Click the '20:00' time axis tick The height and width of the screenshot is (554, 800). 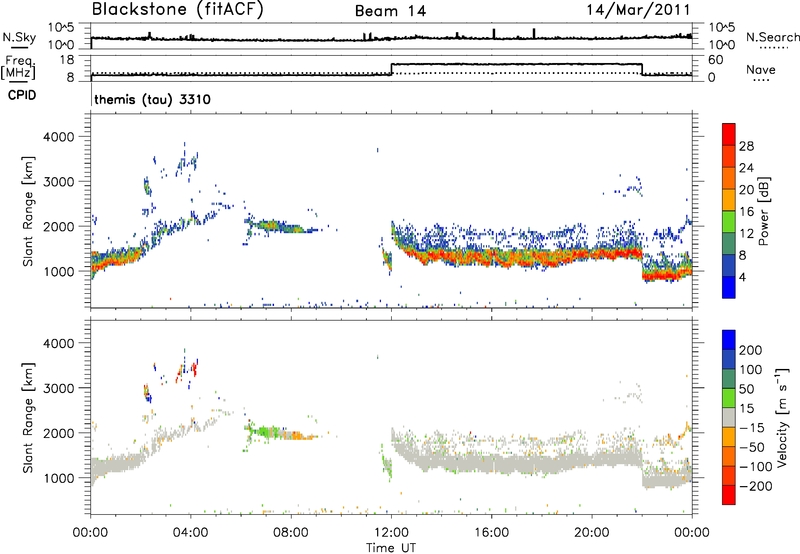click(x=592, y=533)
